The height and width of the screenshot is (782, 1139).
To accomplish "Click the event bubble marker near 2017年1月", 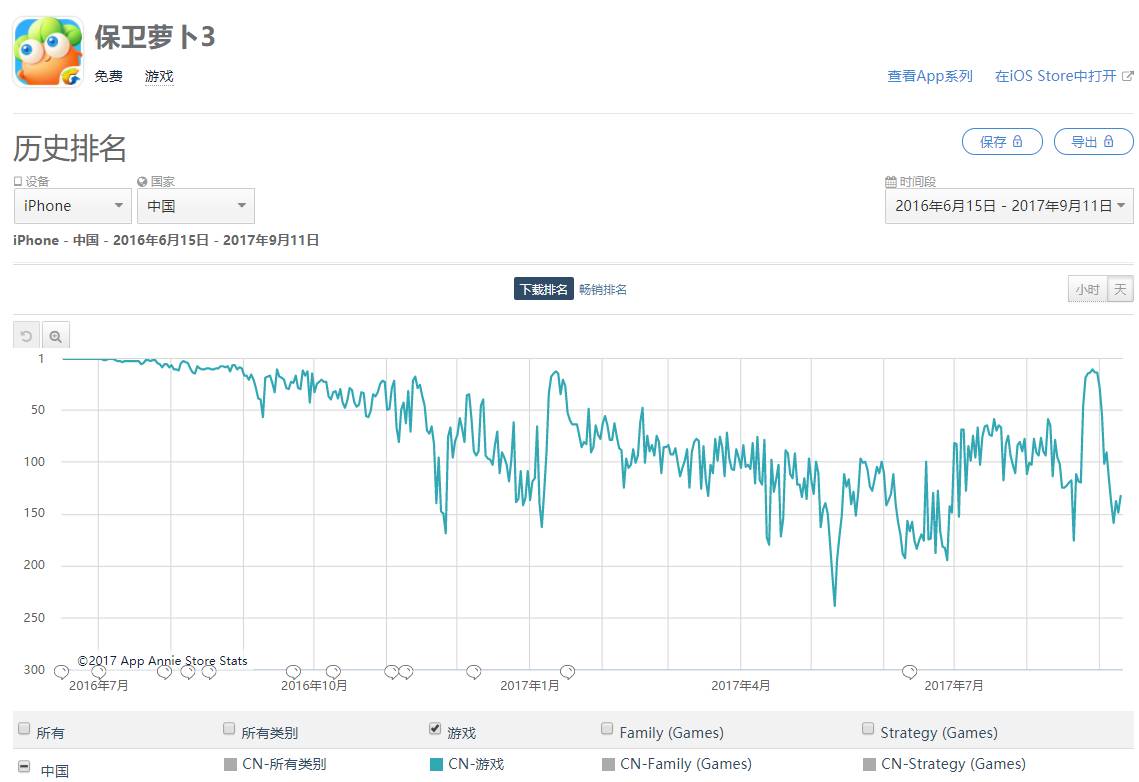I will (567, 671).
